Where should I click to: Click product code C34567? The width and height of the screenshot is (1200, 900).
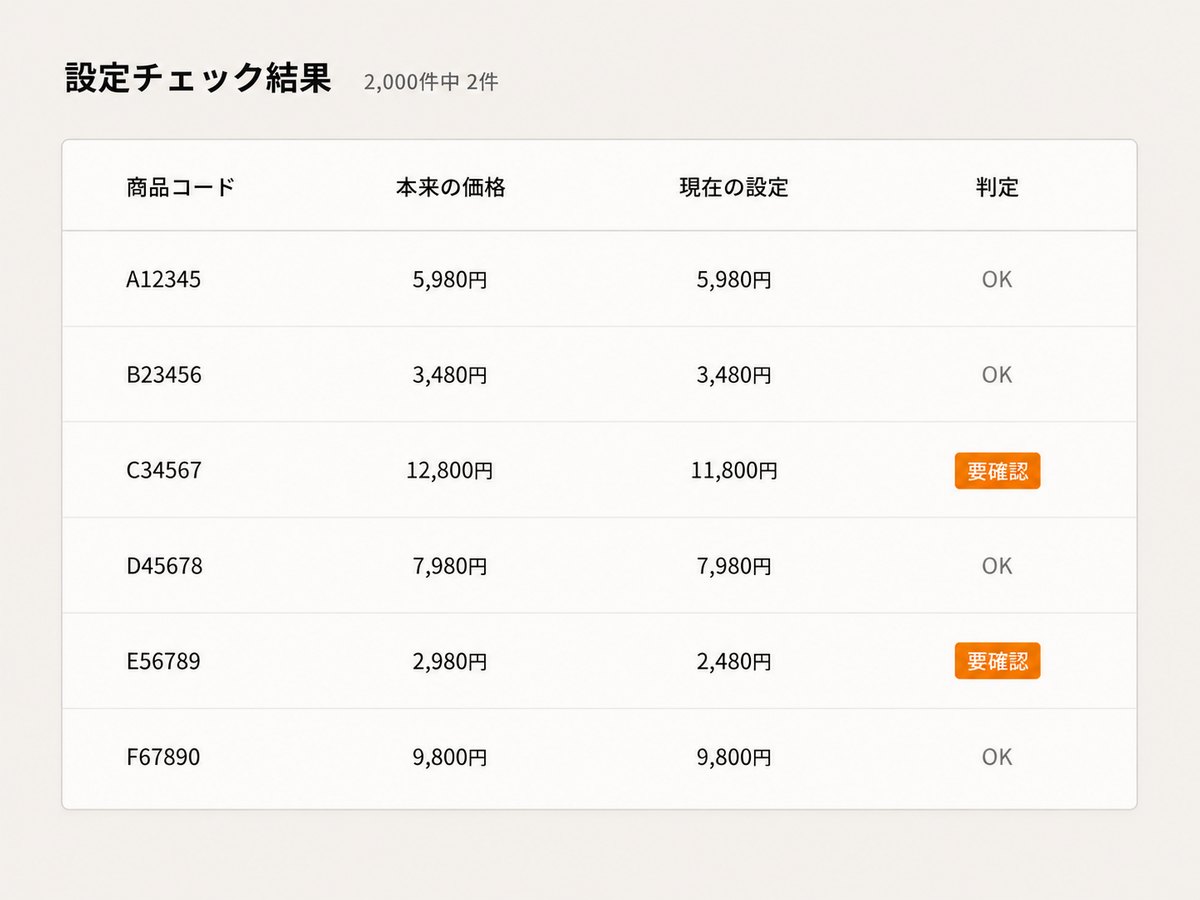click(x=164, y=470)
